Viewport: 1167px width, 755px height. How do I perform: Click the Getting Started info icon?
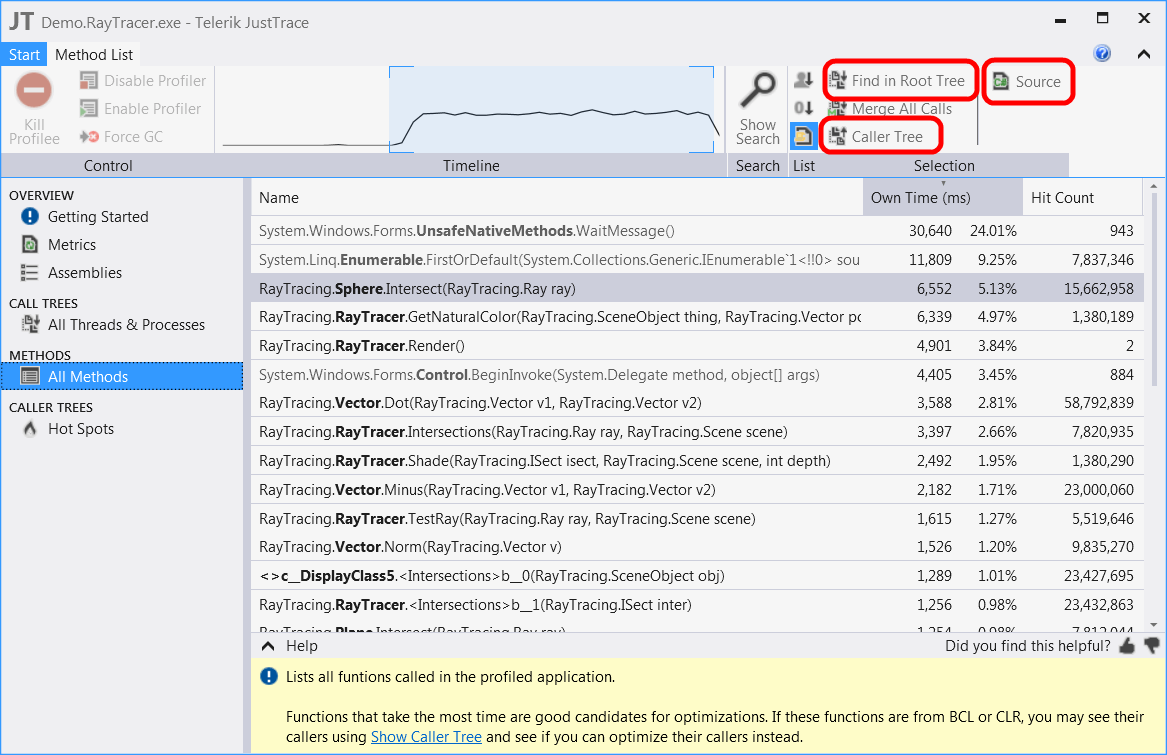tap(30, 217)
